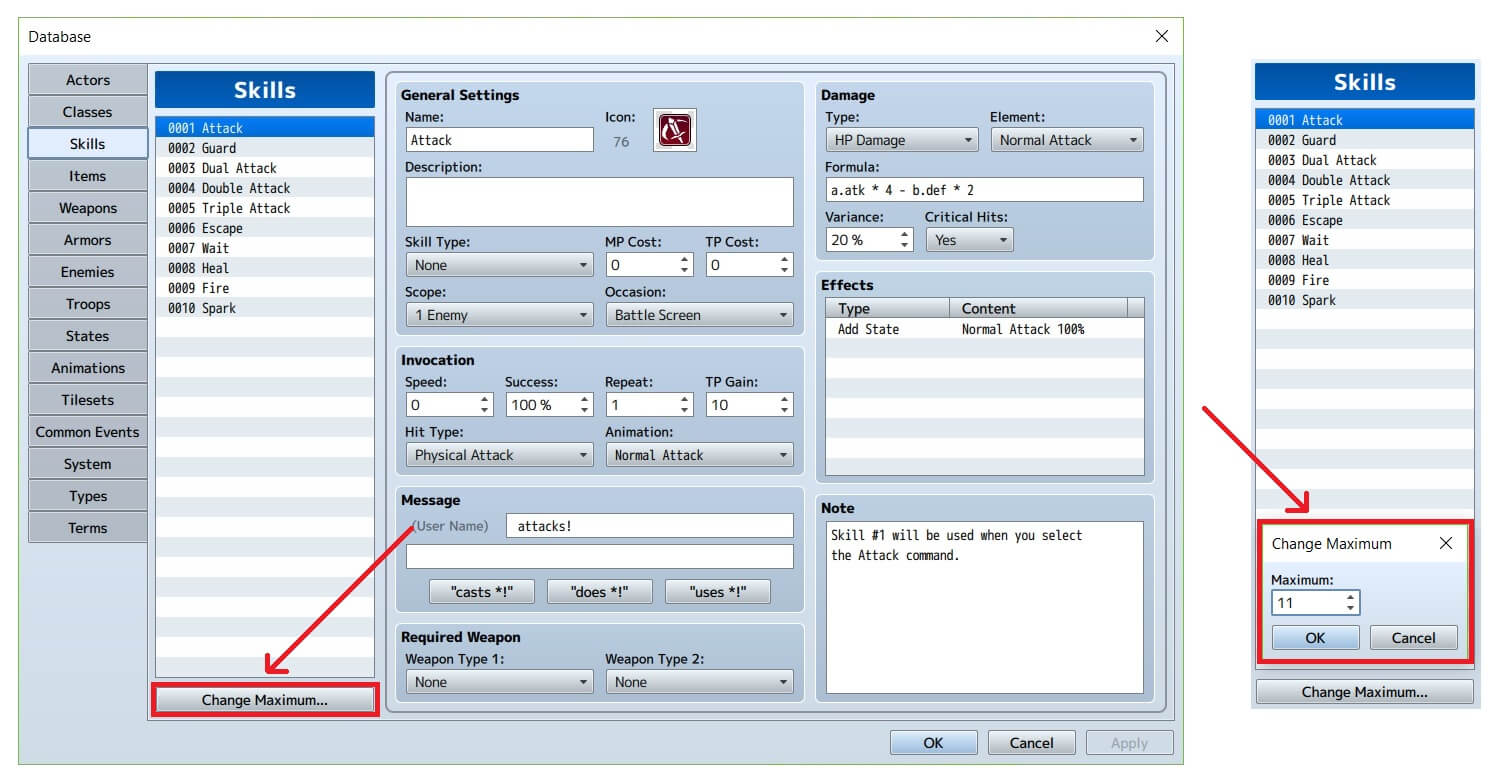Click the Speed spinner field
This screenshot has height=783, width=1506.
[x=449, y=405]
